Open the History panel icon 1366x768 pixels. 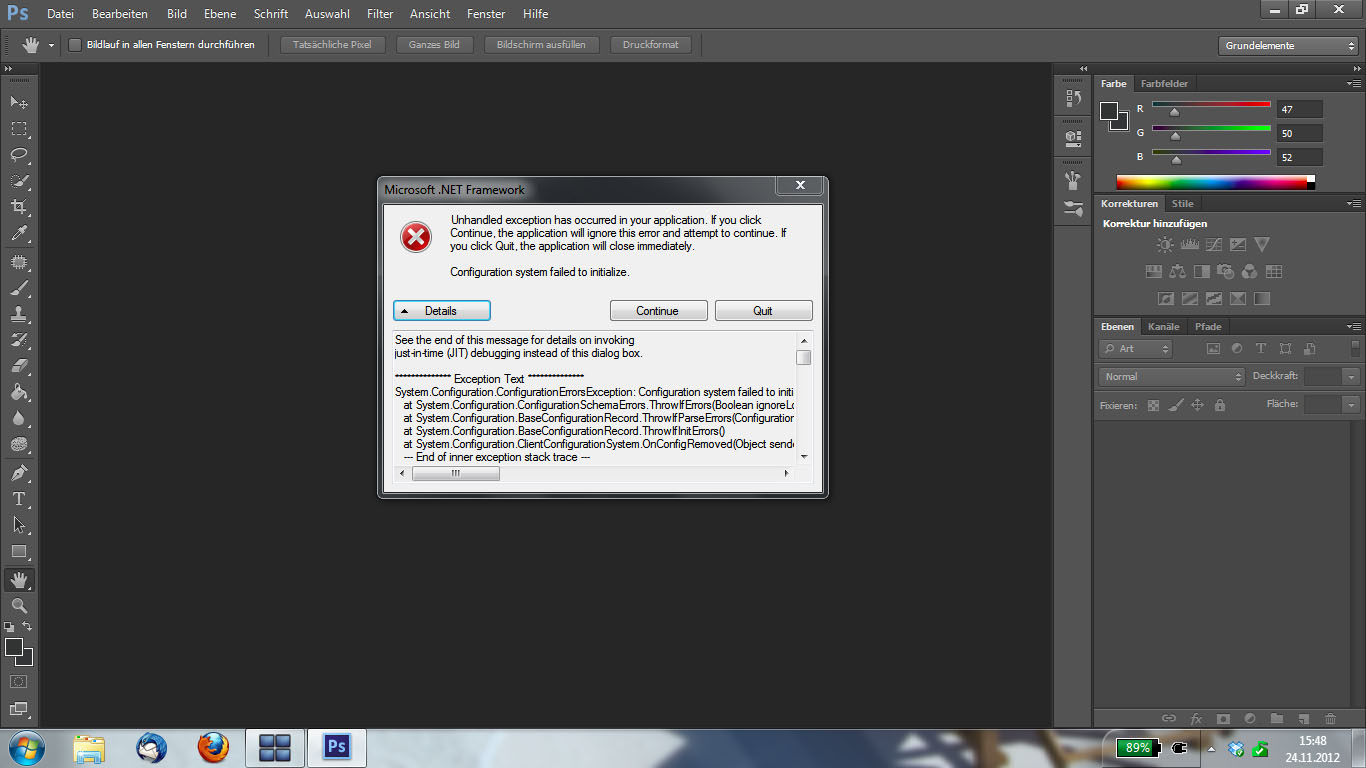coord(1073,98)
